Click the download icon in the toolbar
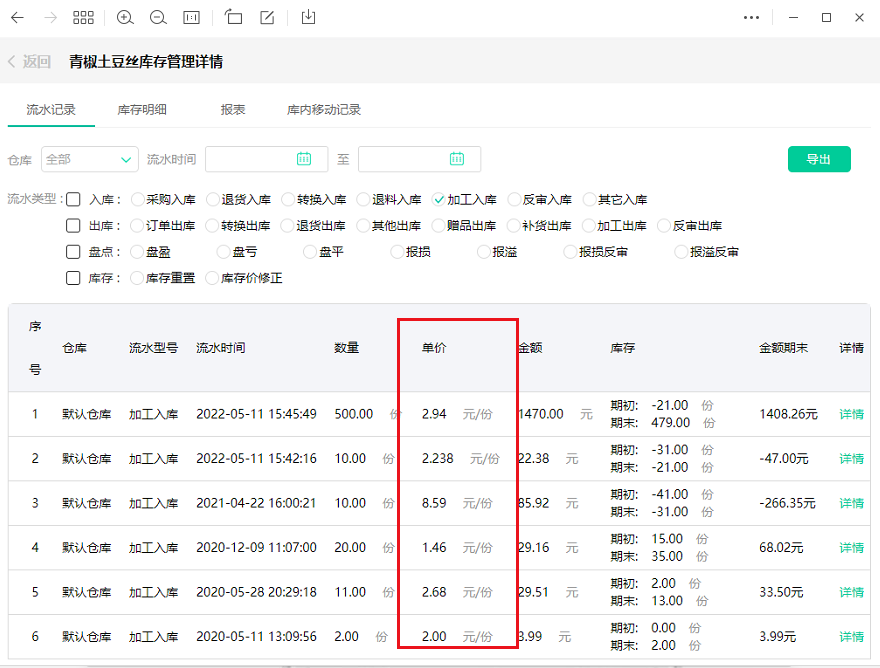Image resolution: width=880 pixels, height=668 pixels. tap(308, 17)
